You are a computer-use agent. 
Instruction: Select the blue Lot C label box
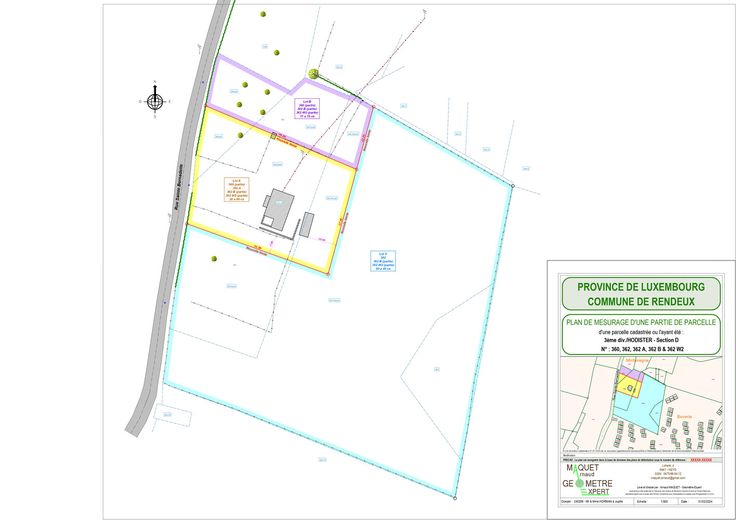click(x=380, y=260)
